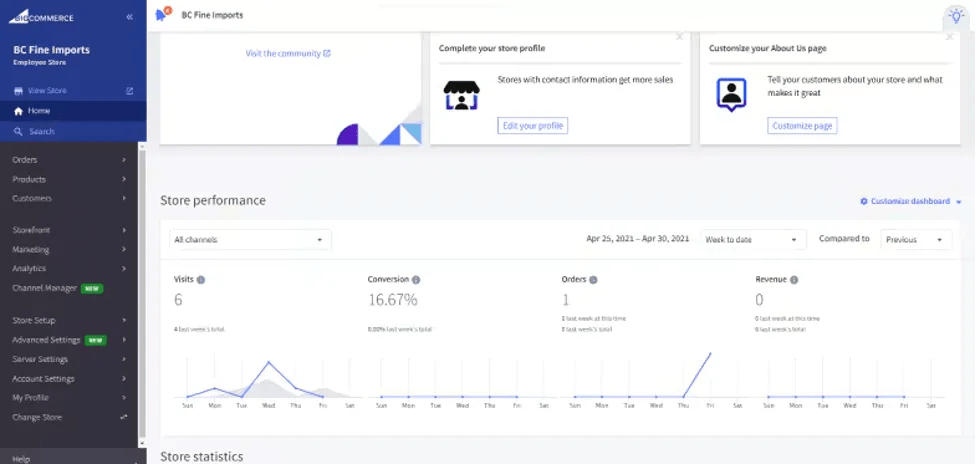Dismiss the Complete your store profile card
This screenshot has width=977, height=464.
coord(679,37)
